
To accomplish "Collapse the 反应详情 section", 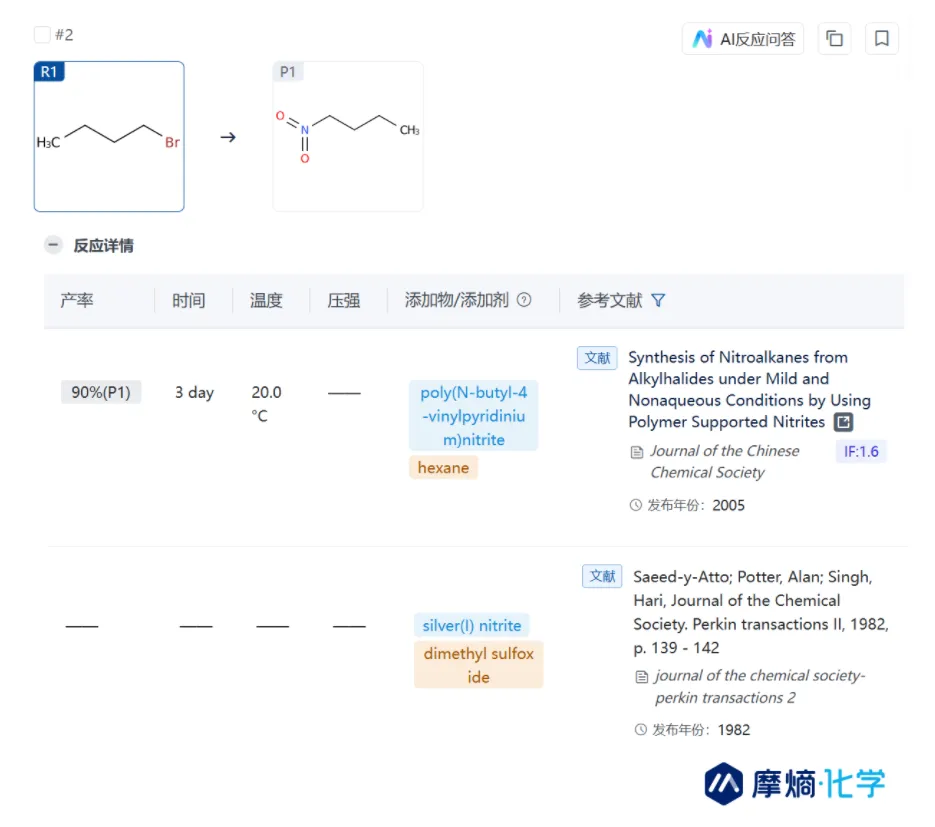I will pos(53,245).
